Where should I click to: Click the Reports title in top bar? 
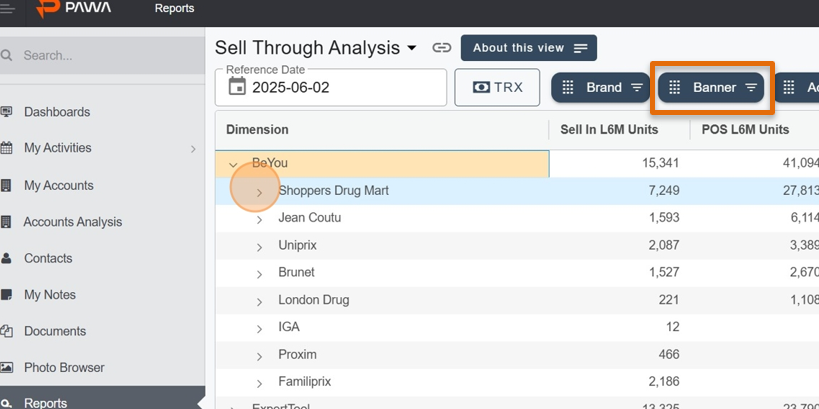(174, 8)
